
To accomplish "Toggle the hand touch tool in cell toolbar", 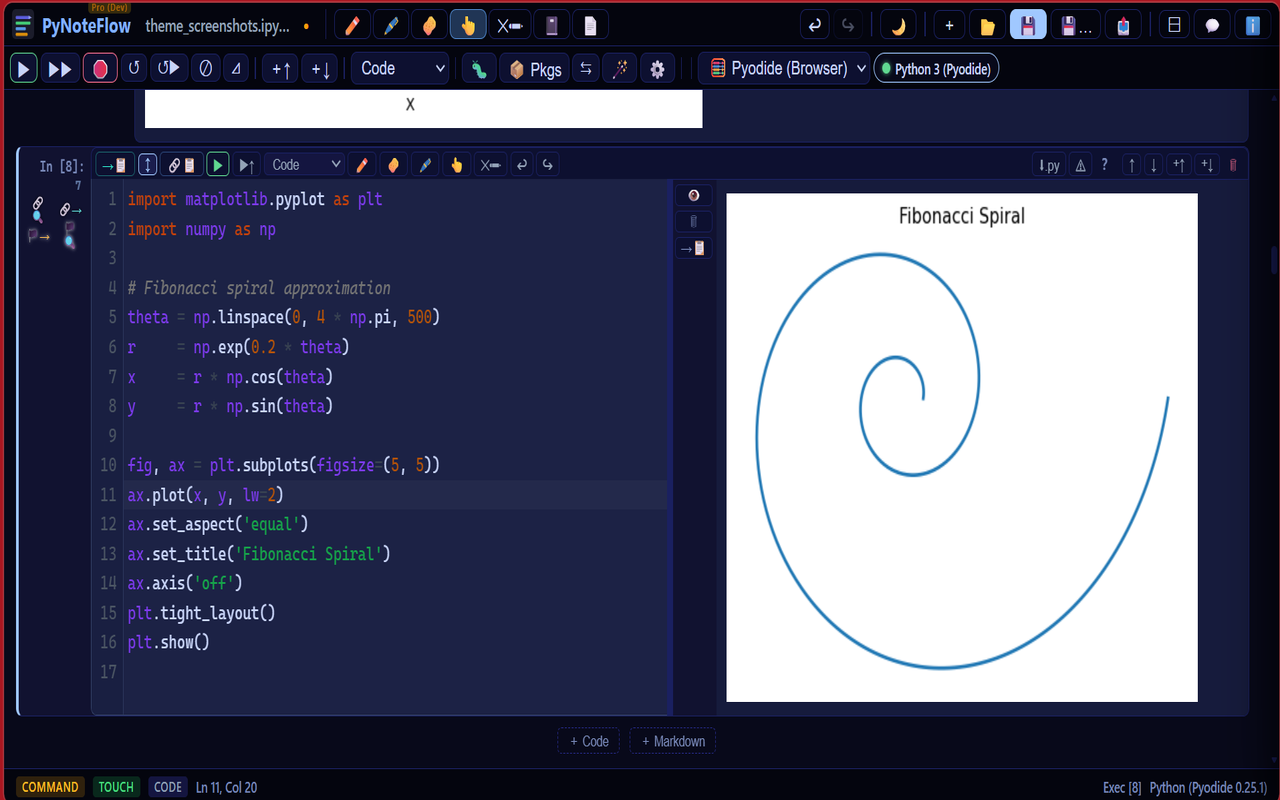I will 457,165.
